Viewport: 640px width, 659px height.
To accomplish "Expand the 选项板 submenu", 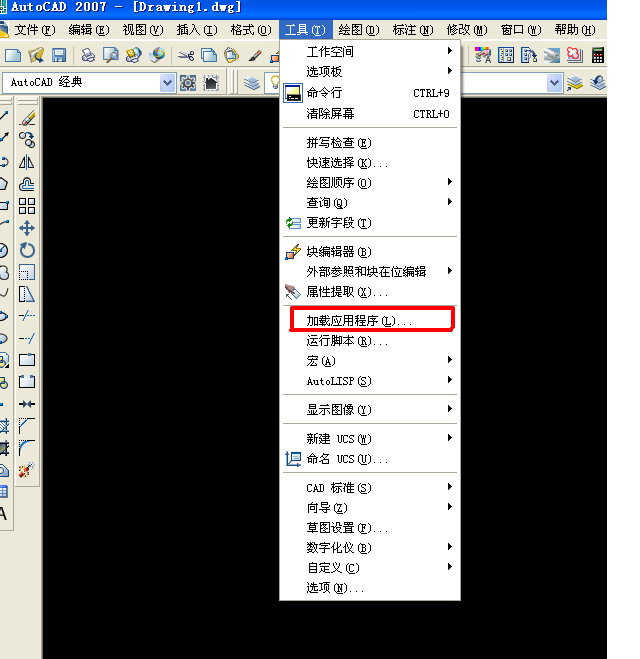I will click(370, 71).
